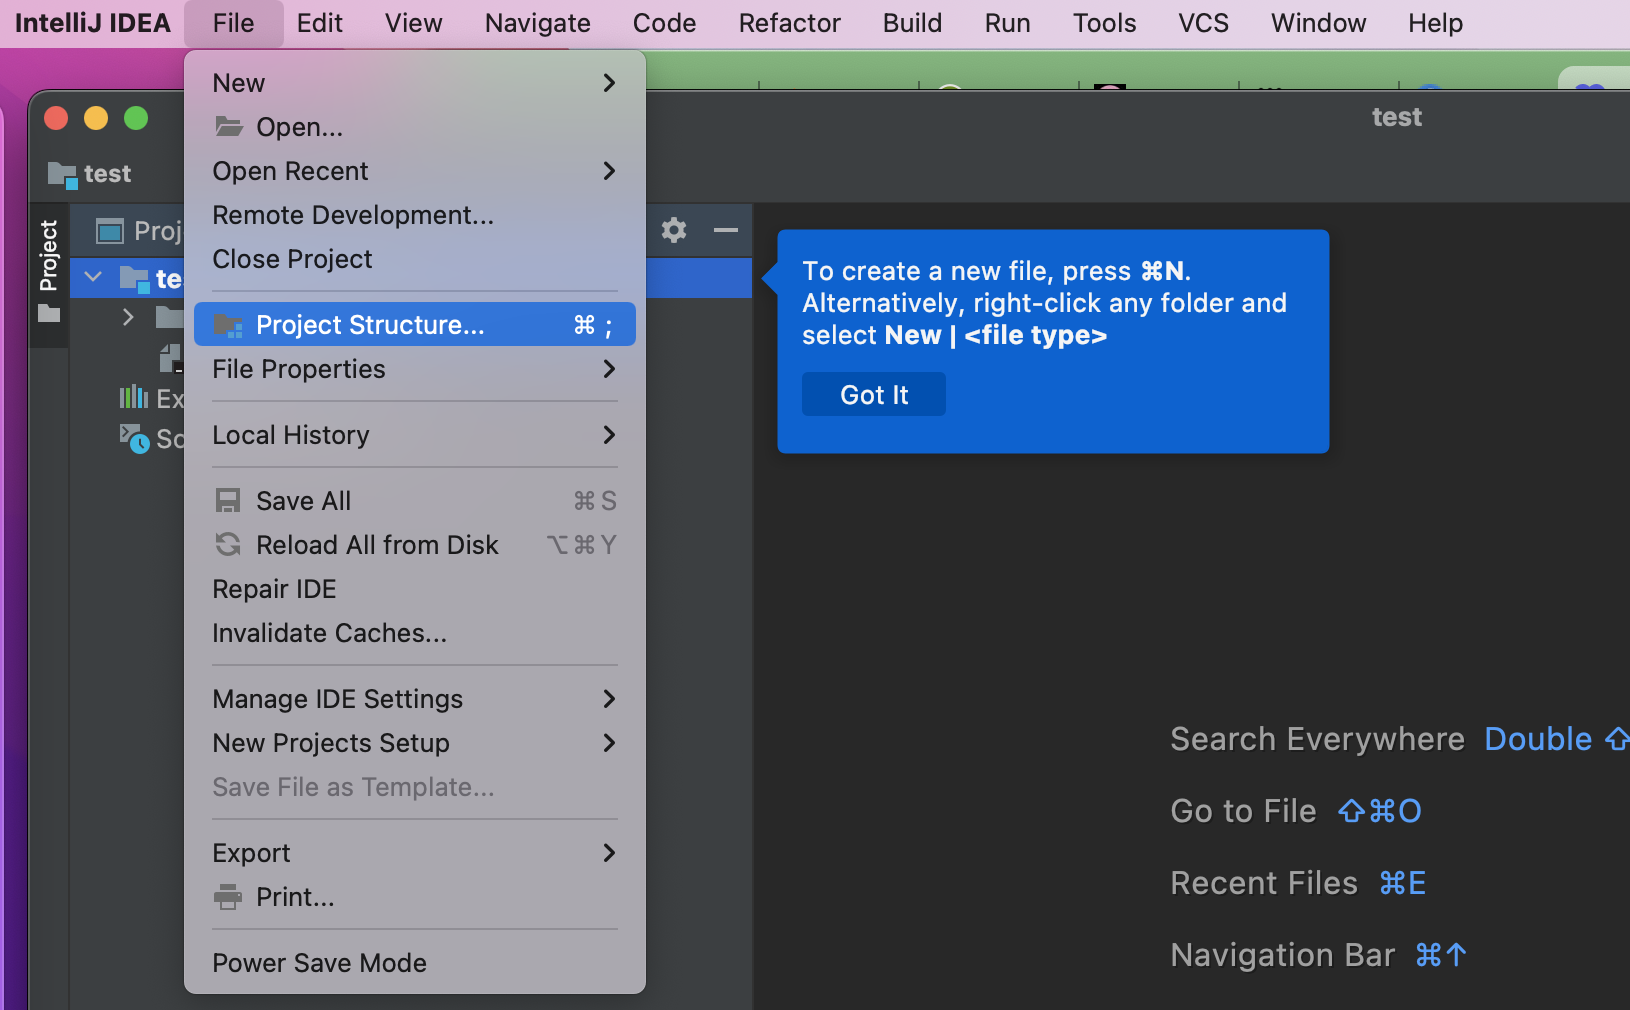The image size is (1630, 1010).
Task: Expand the Open Recent submenu
Action: 415,171
